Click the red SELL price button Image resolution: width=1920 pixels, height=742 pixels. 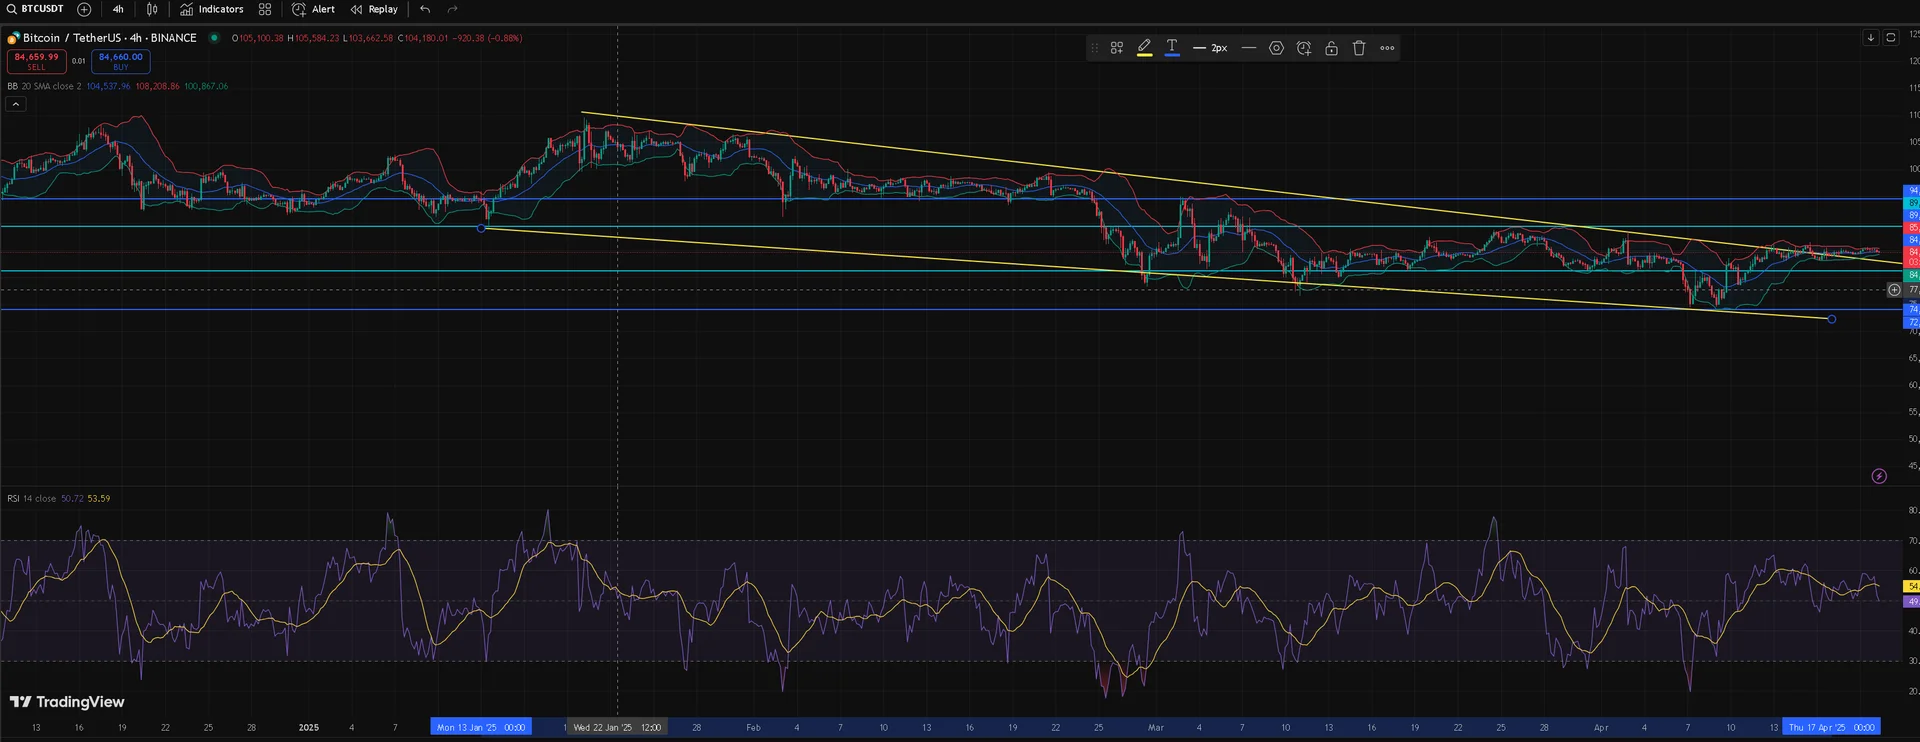[37, 61]
